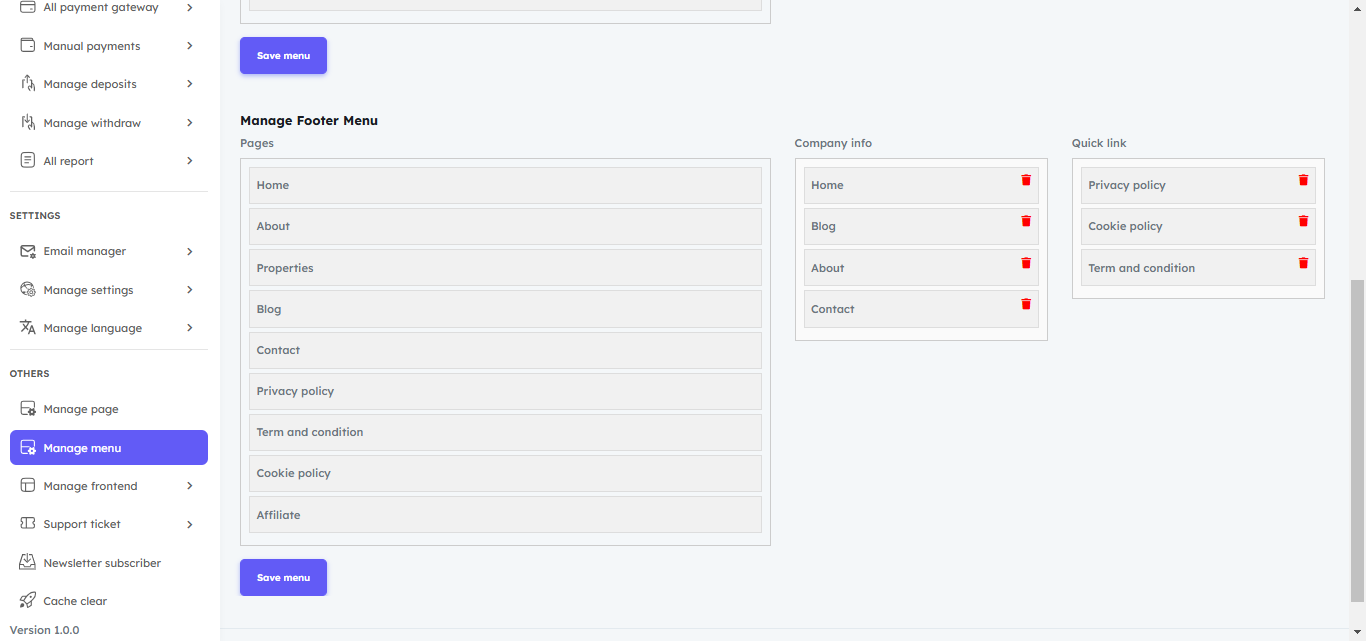Expand the Manage frontend submenu arrow

[x=189, y=486]
